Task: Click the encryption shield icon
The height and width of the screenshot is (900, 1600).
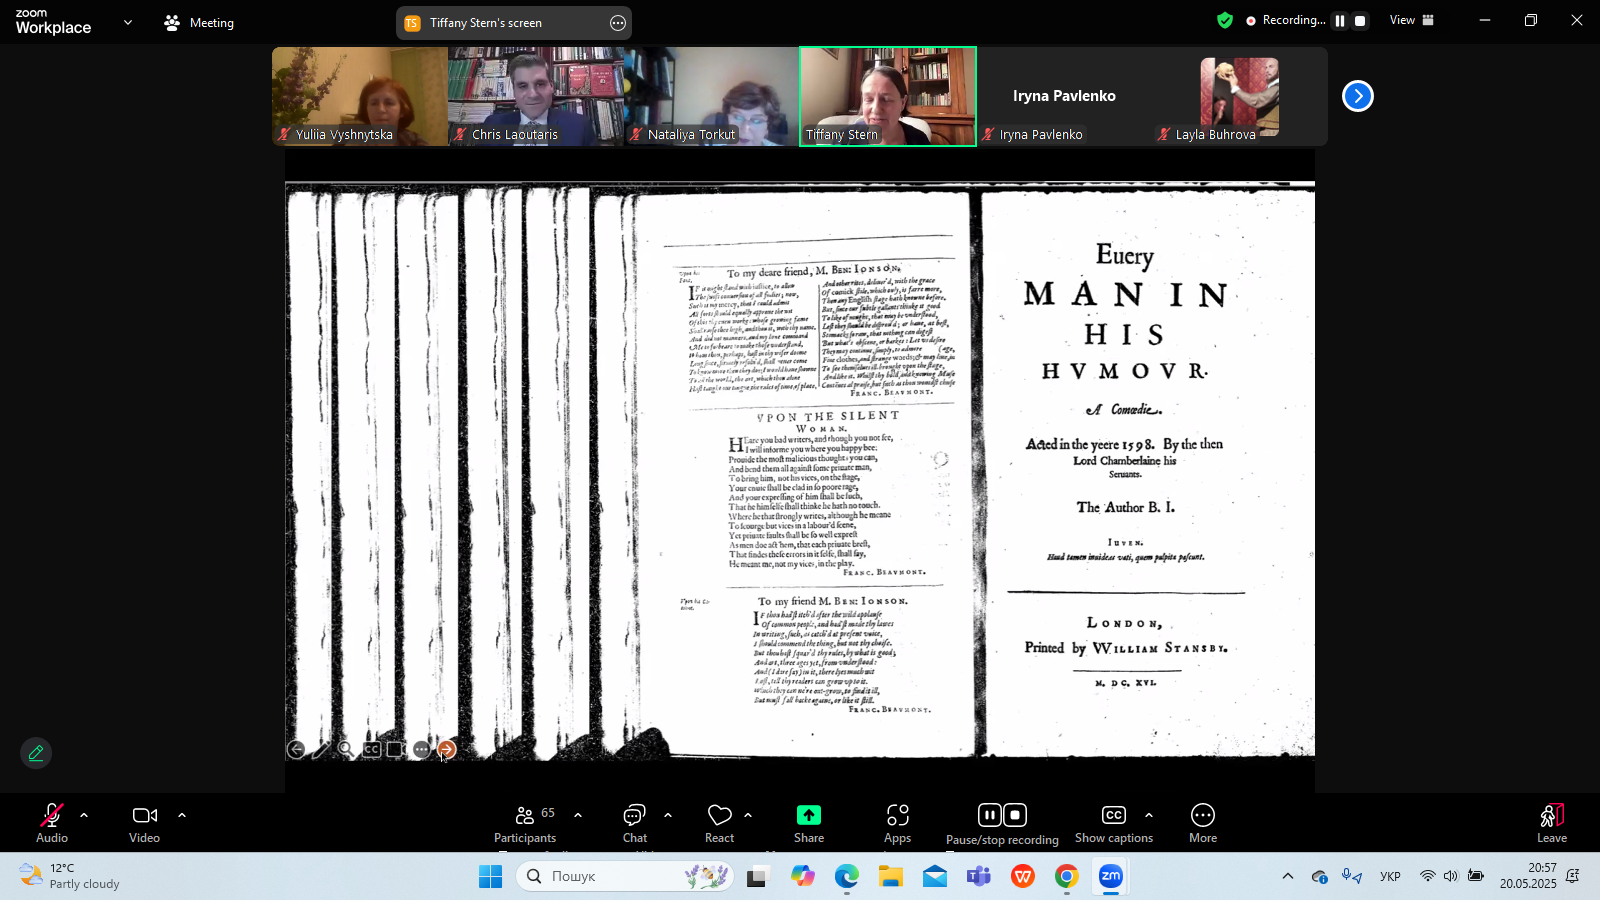Action: pos(1225,20)
